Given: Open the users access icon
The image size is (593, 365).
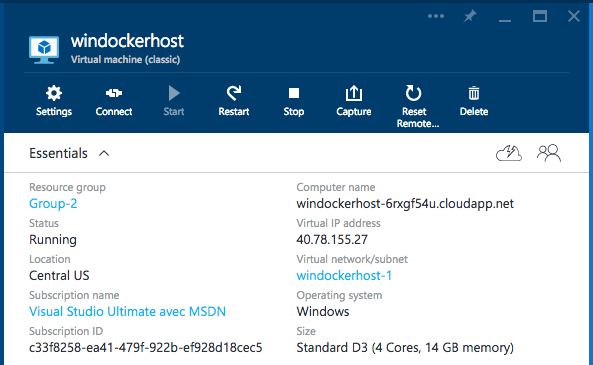Looking at the screenshot, I should click(x=549, y=153).
